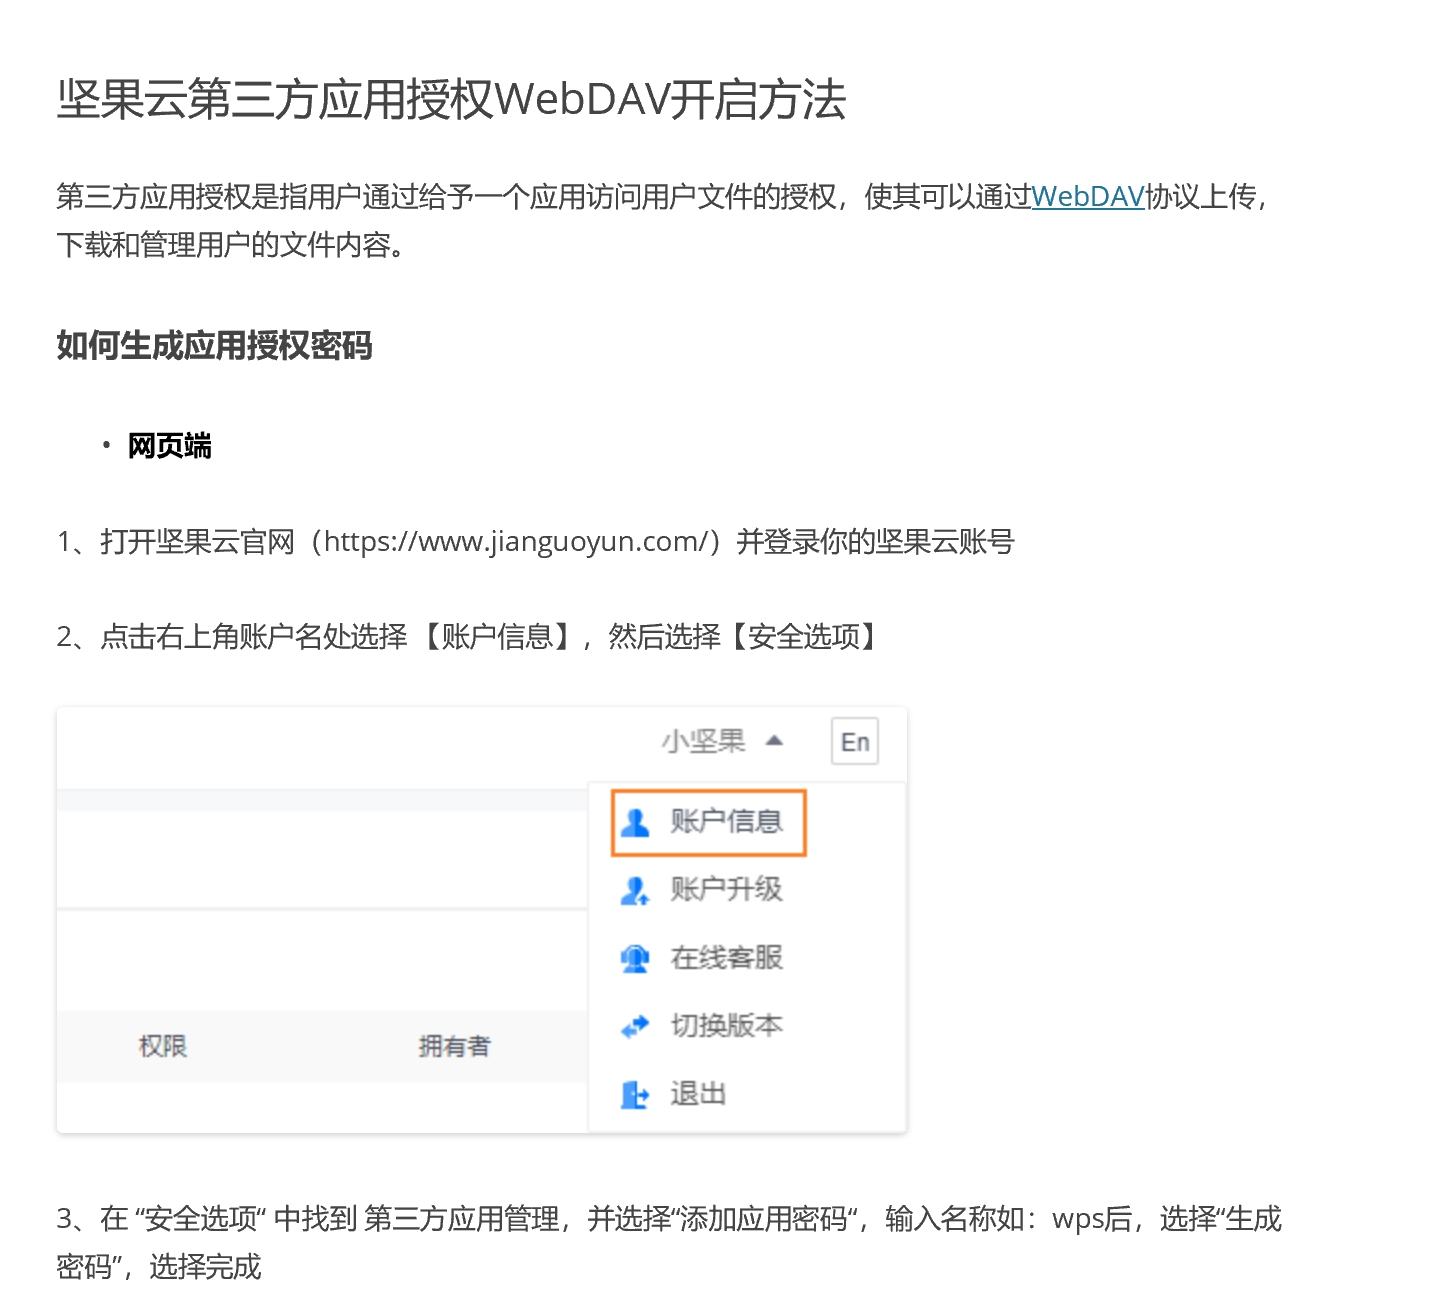Click the heading 如何生成应用授权密码

coord(214,346)
